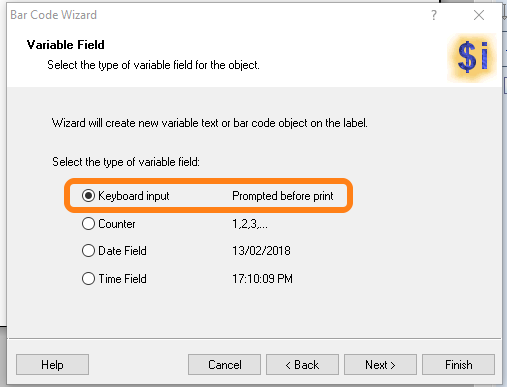Image resolution: width=507 pixels, height=387 pixels.
Task: Advance to the next wizard step
Action: click(380, 365)
